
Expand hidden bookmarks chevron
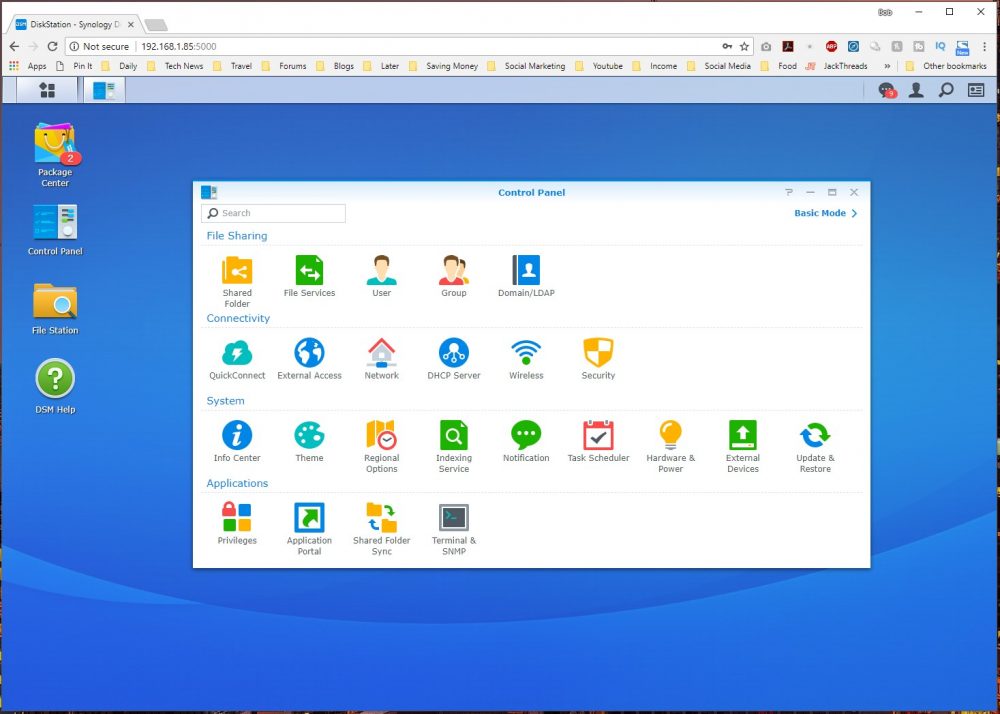886,66
